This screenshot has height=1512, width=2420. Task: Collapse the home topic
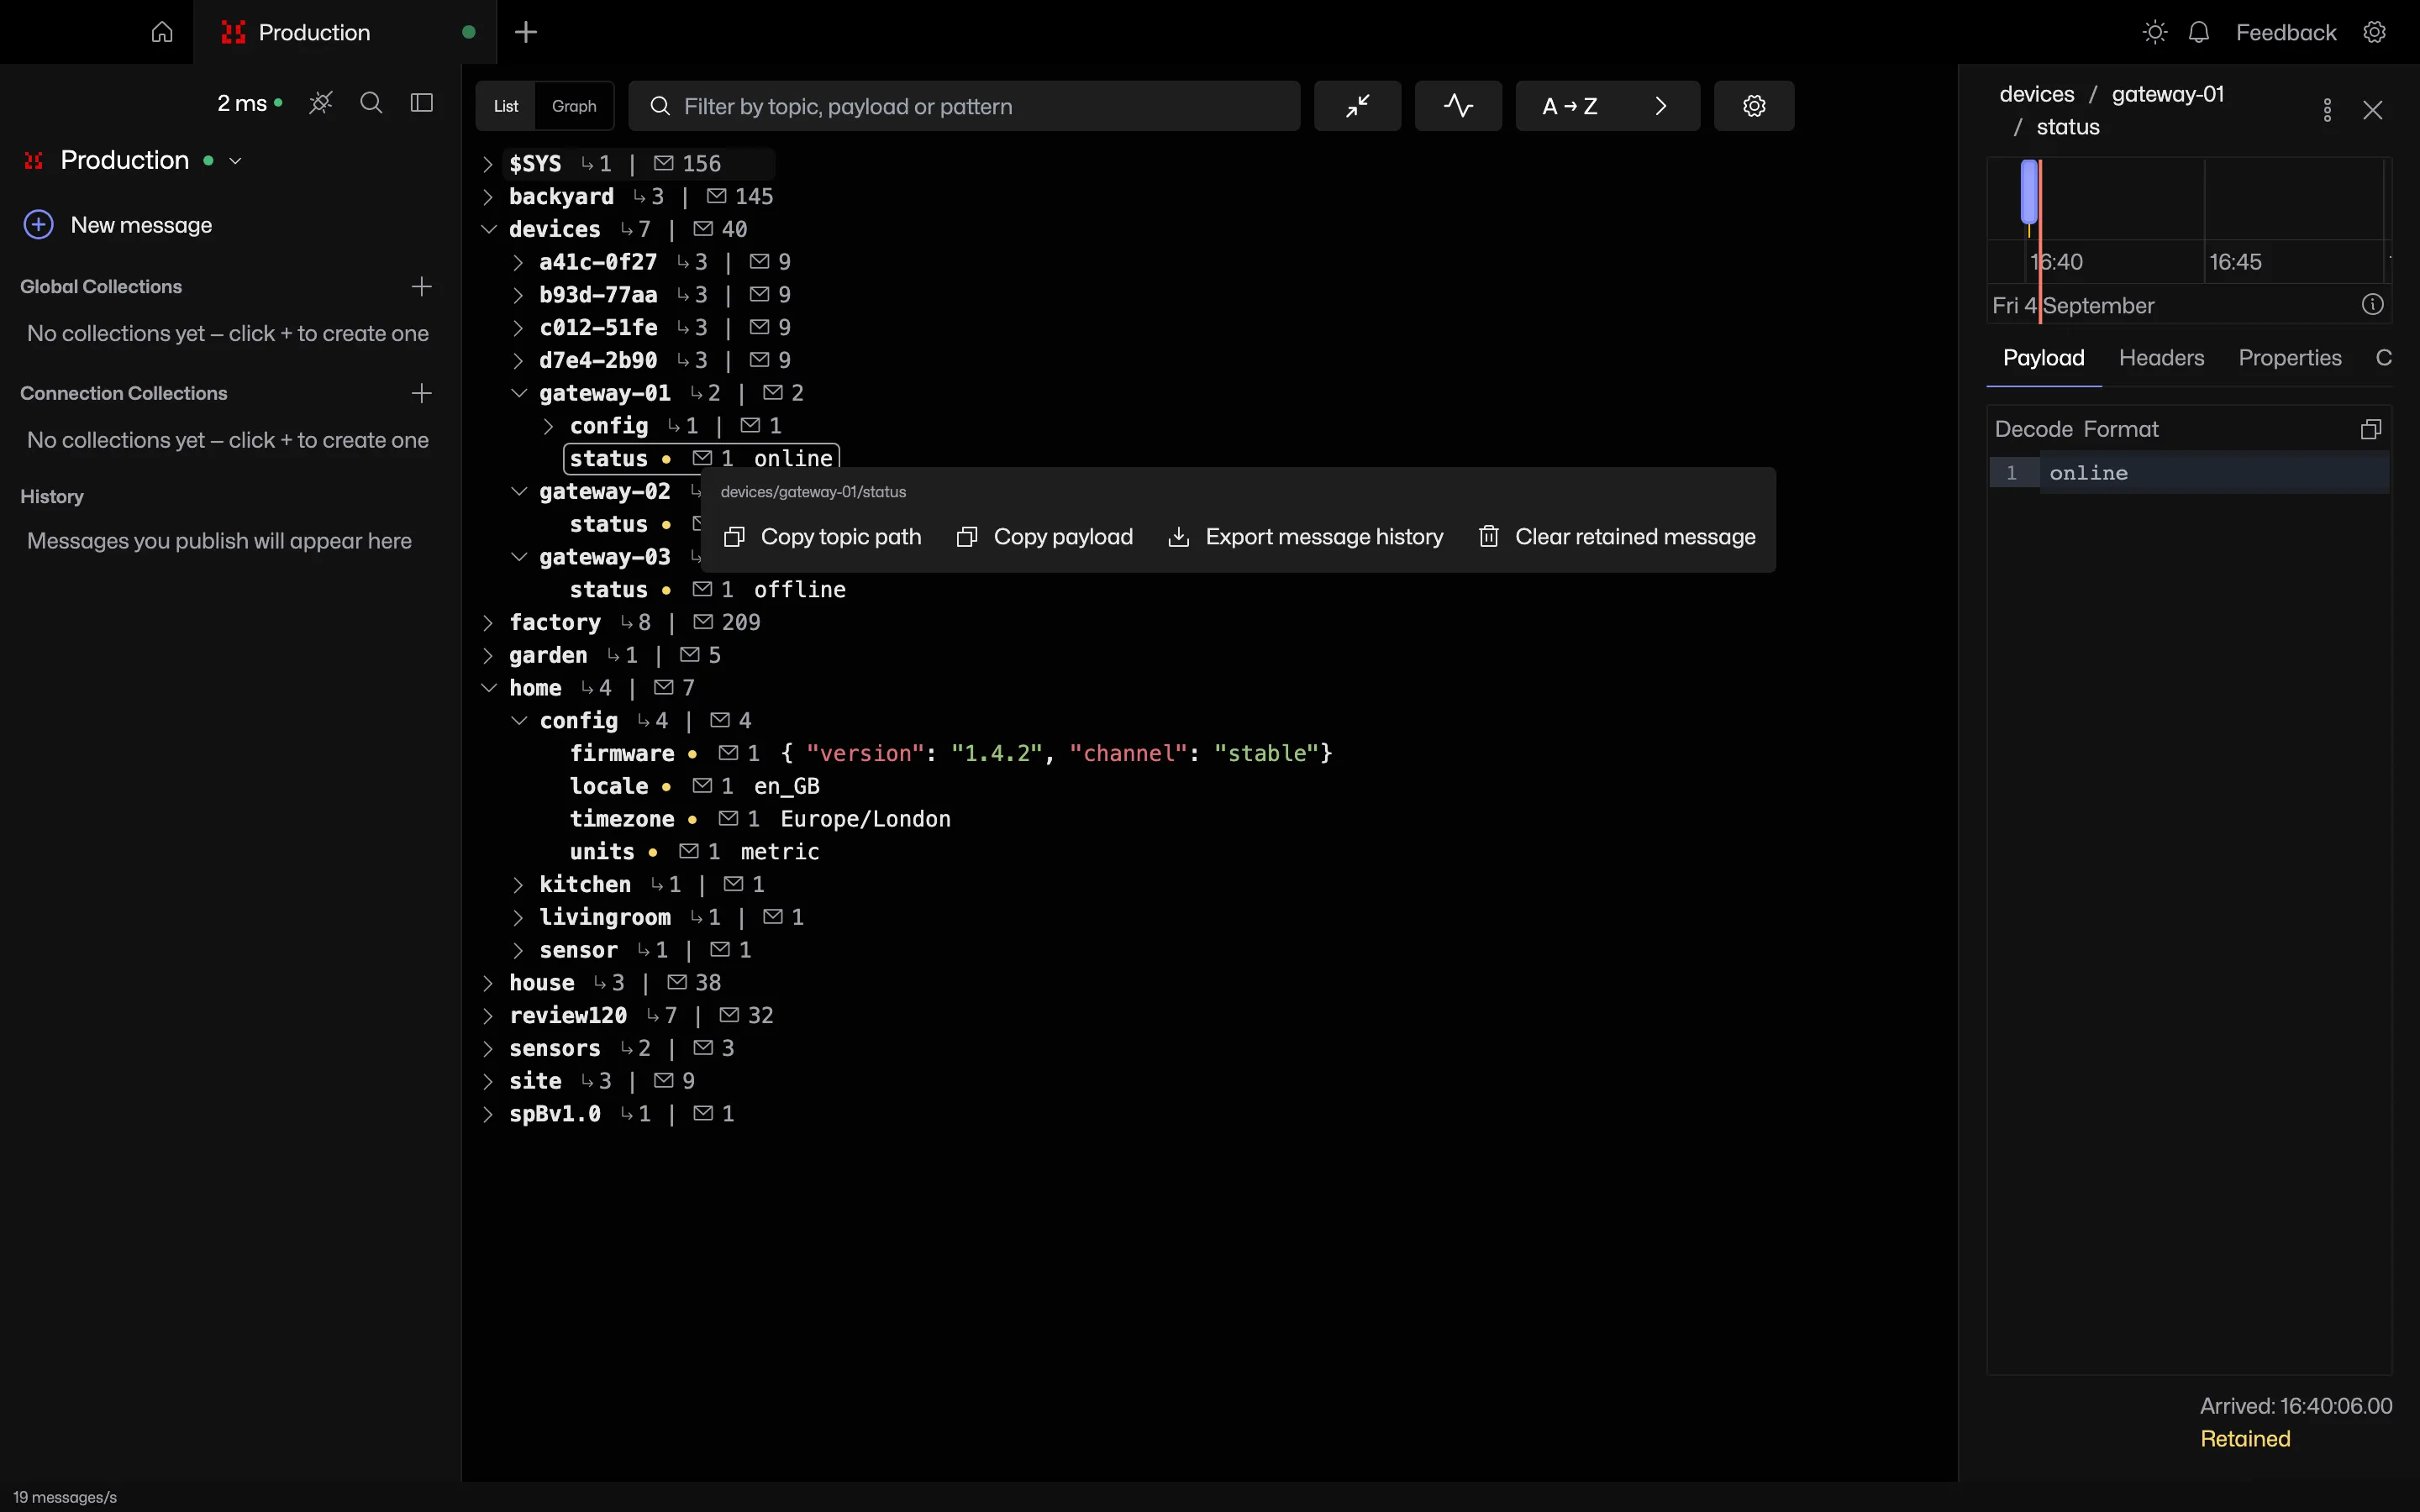[x=488, y=688]
